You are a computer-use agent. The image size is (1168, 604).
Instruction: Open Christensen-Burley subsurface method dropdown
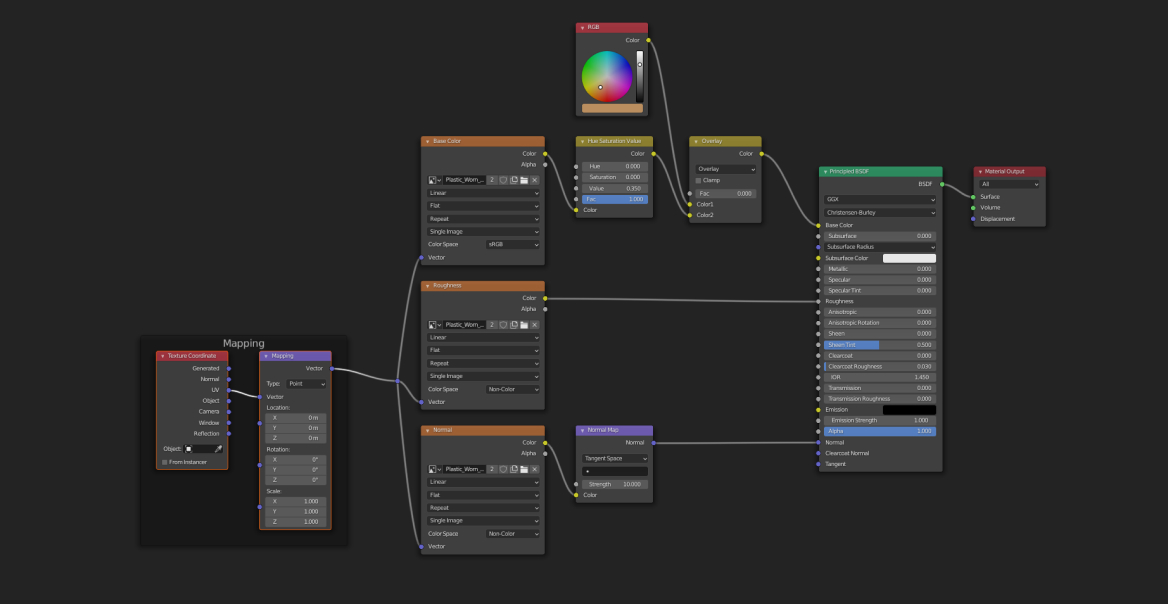pos(880,213)
